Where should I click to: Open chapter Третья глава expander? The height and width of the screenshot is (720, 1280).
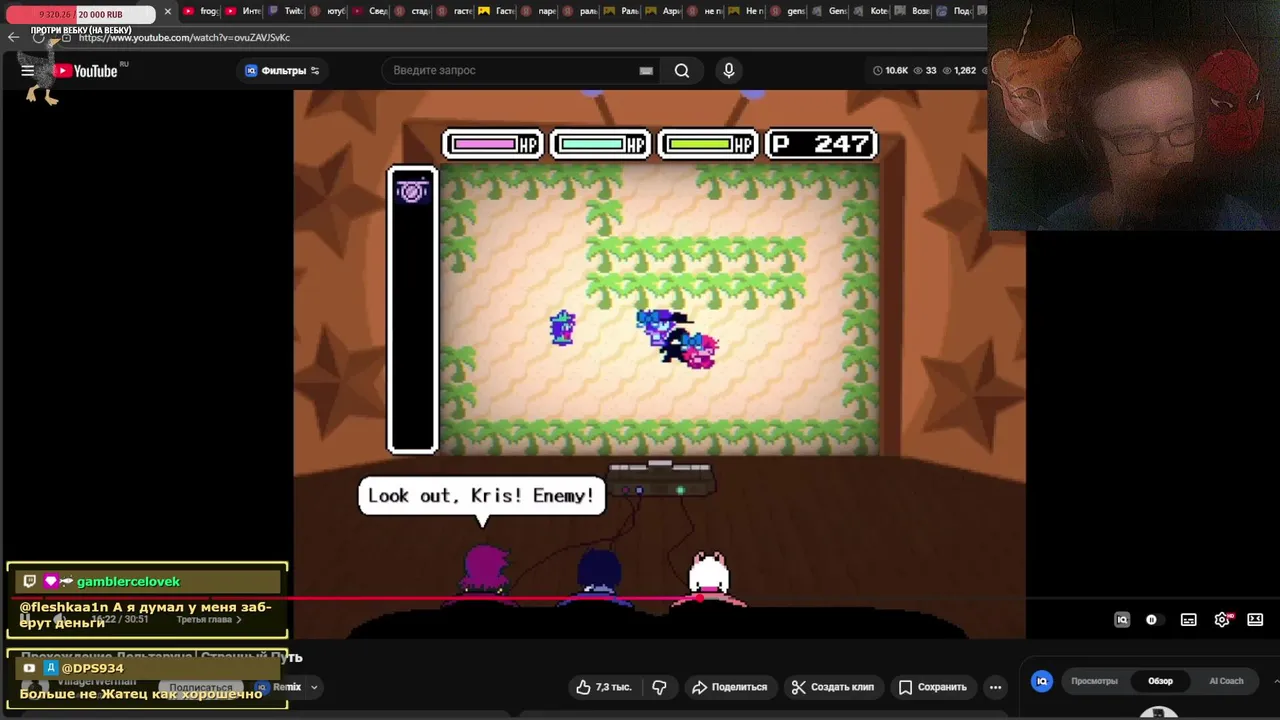[x=209, y=620]
